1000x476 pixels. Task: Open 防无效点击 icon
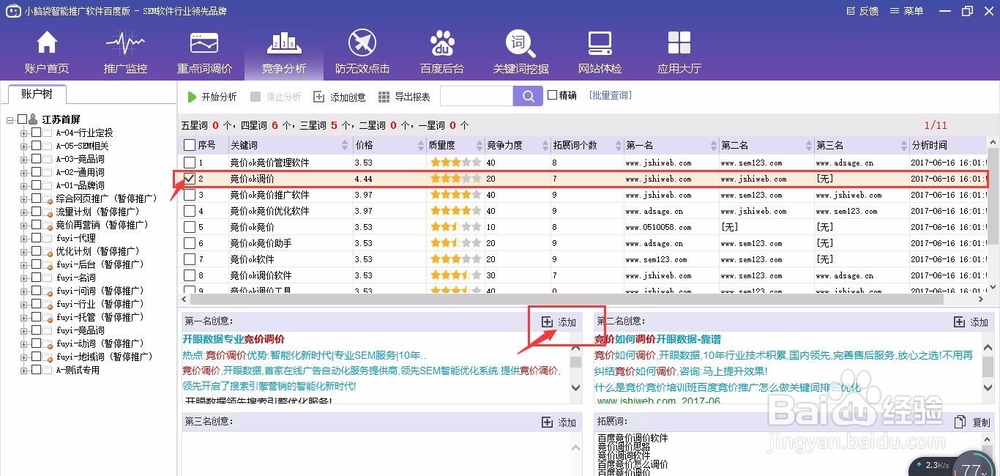coord(362,43)
